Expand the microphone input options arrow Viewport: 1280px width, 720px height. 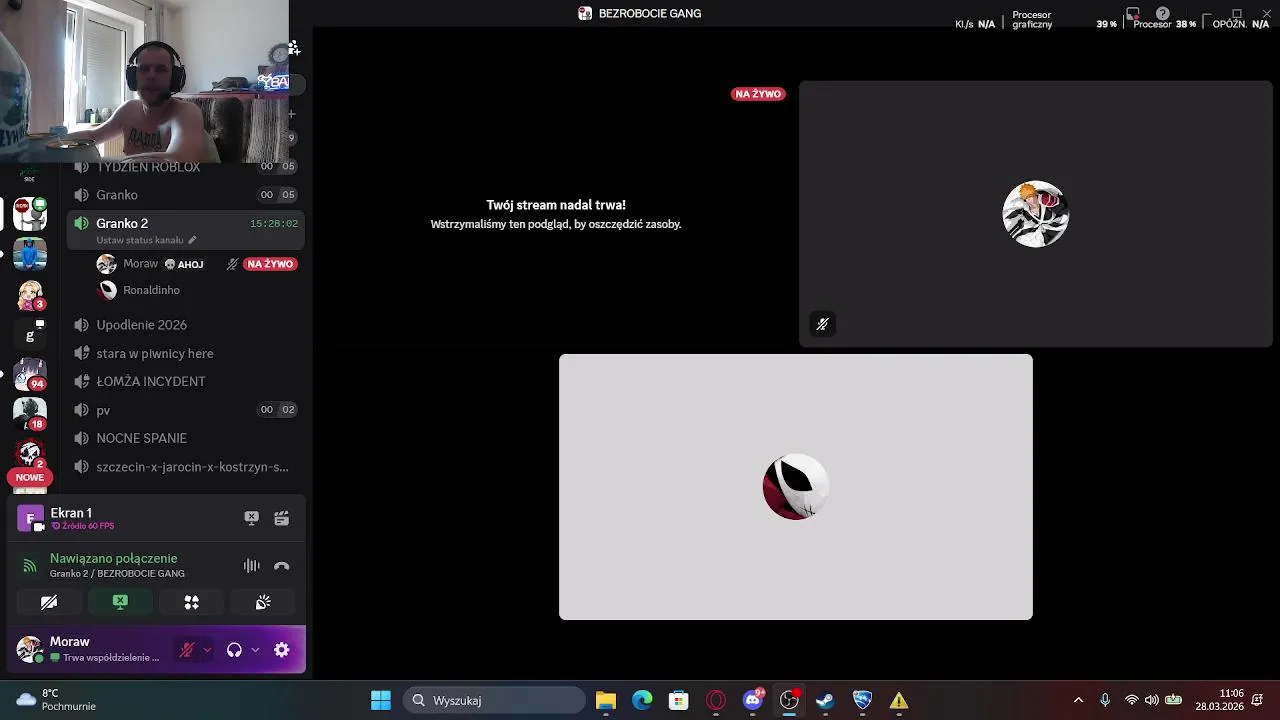tap(207, 650)
